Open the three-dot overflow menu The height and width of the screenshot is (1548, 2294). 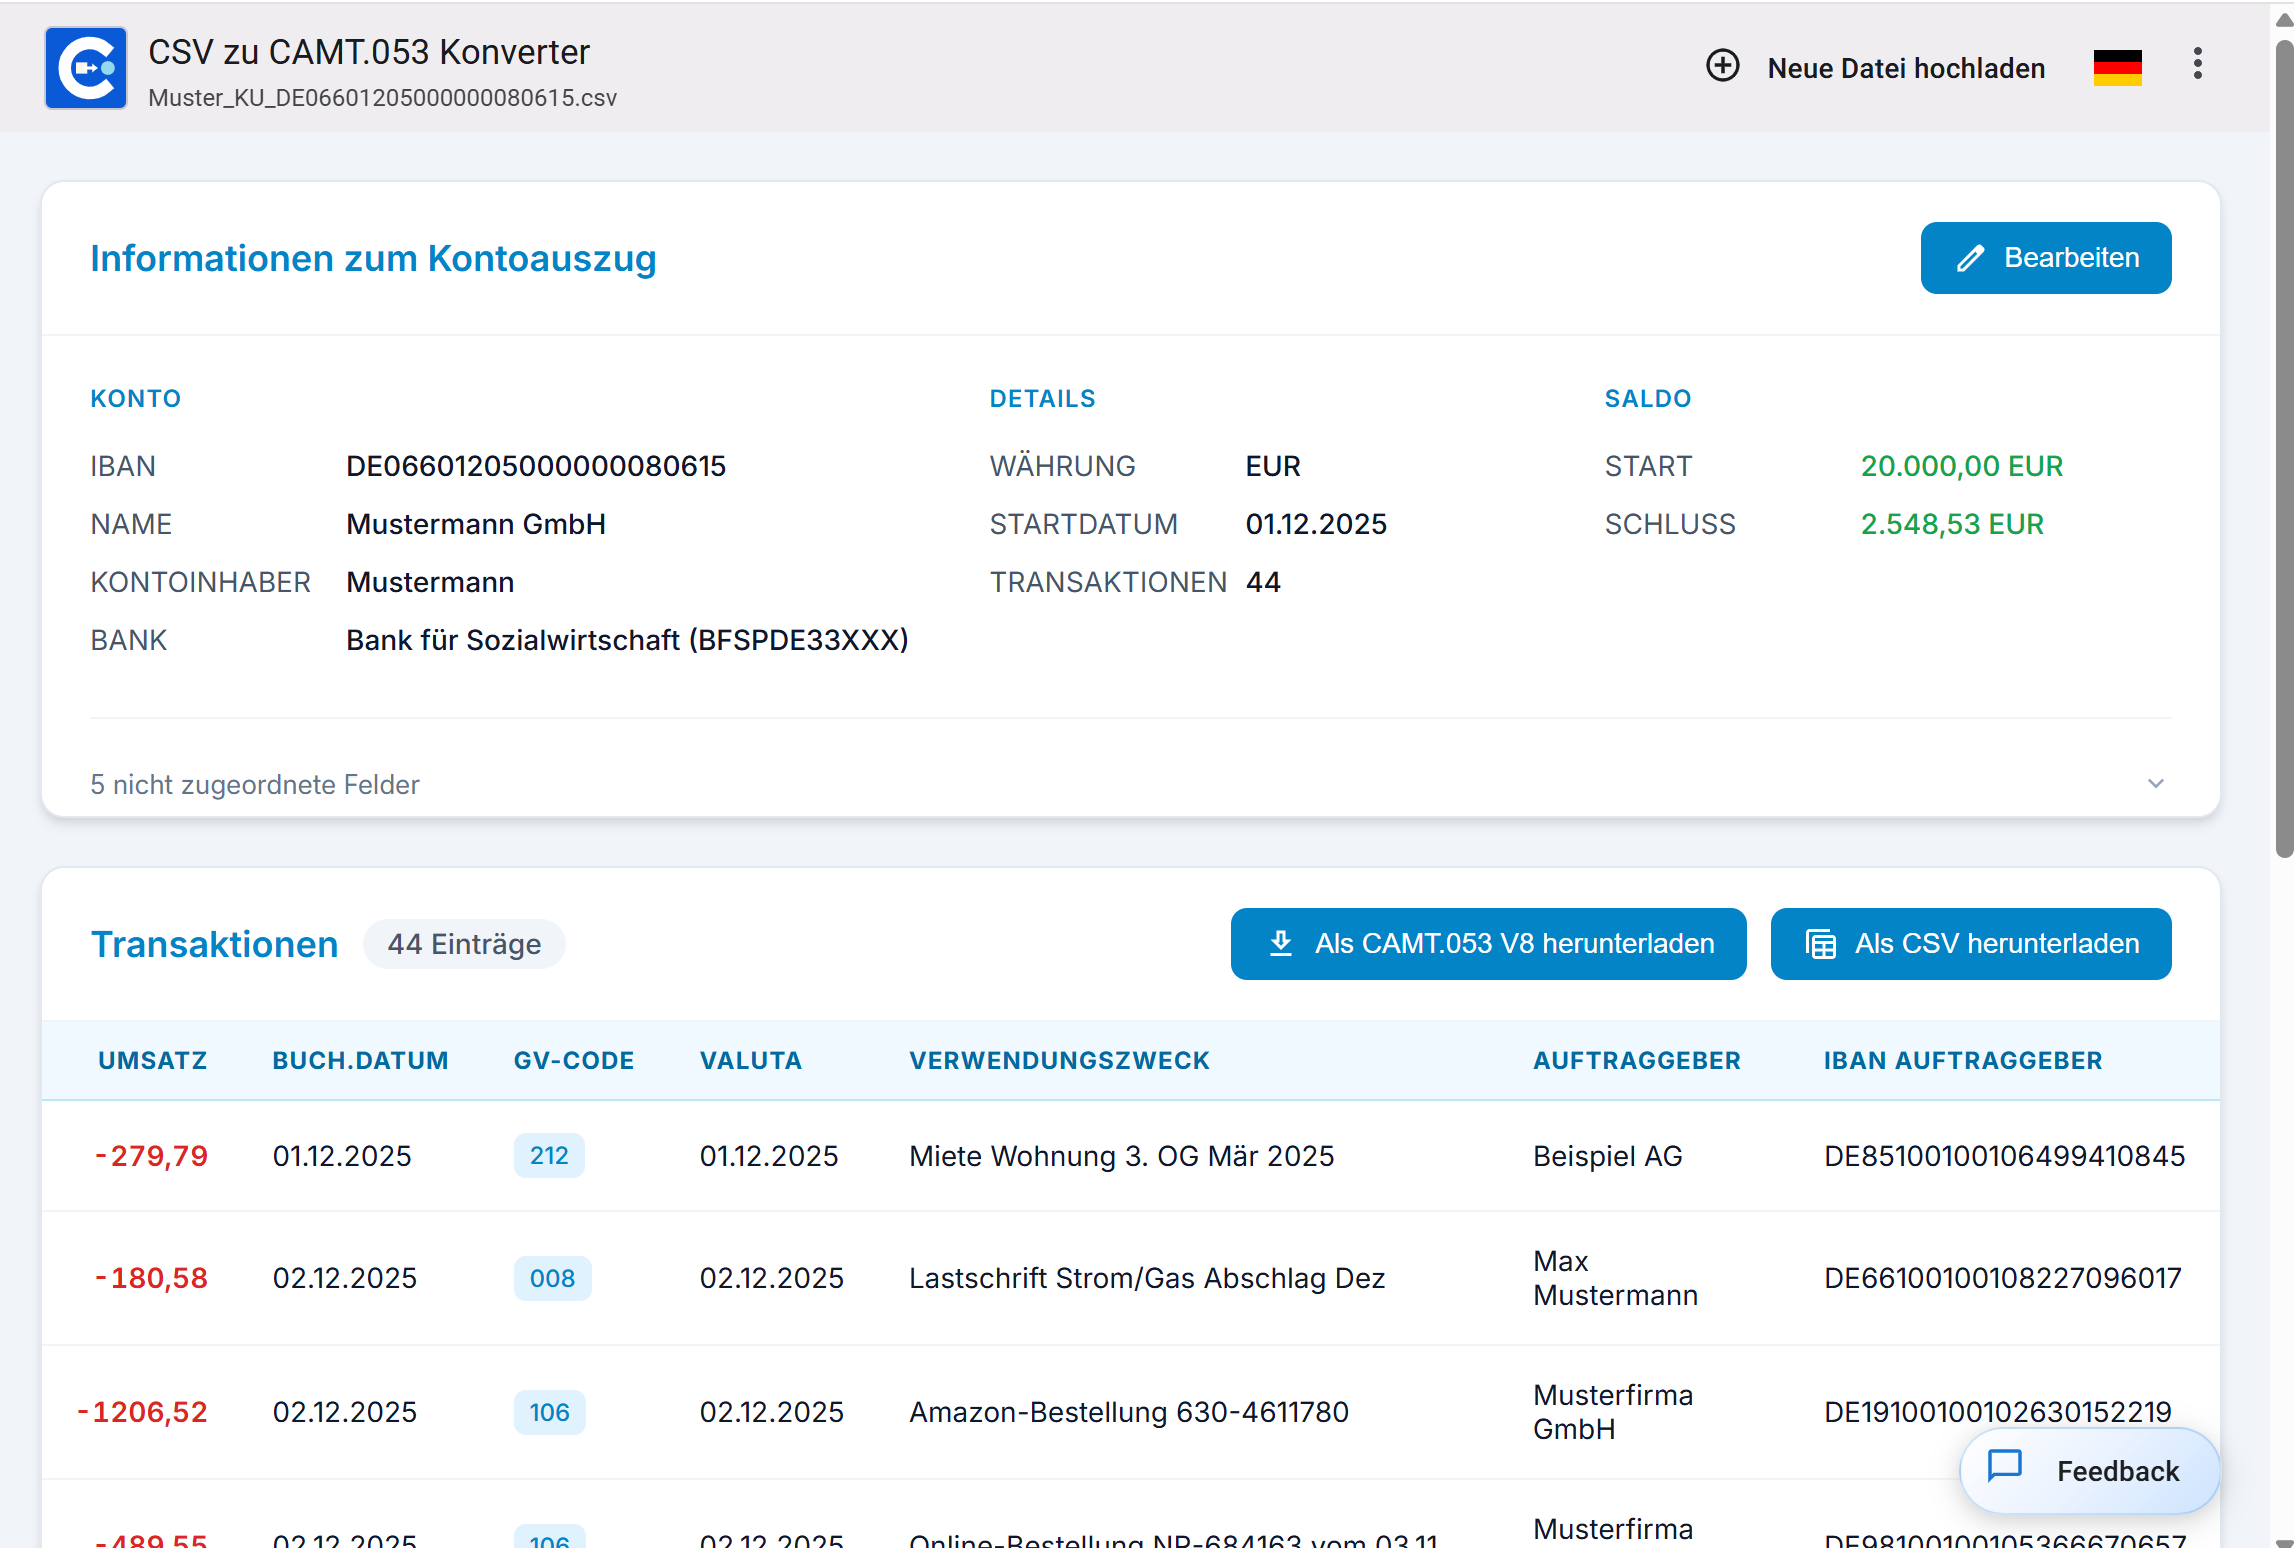point(2197,64)
